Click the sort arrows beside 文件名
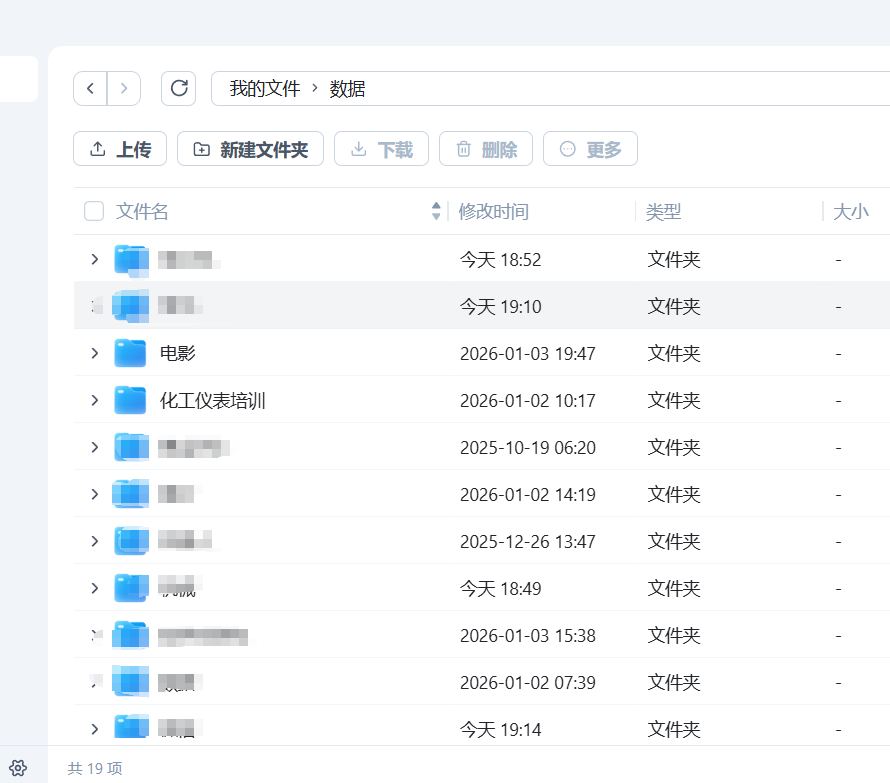The height and width of the screenshot is (783, 890). (436, 211)
